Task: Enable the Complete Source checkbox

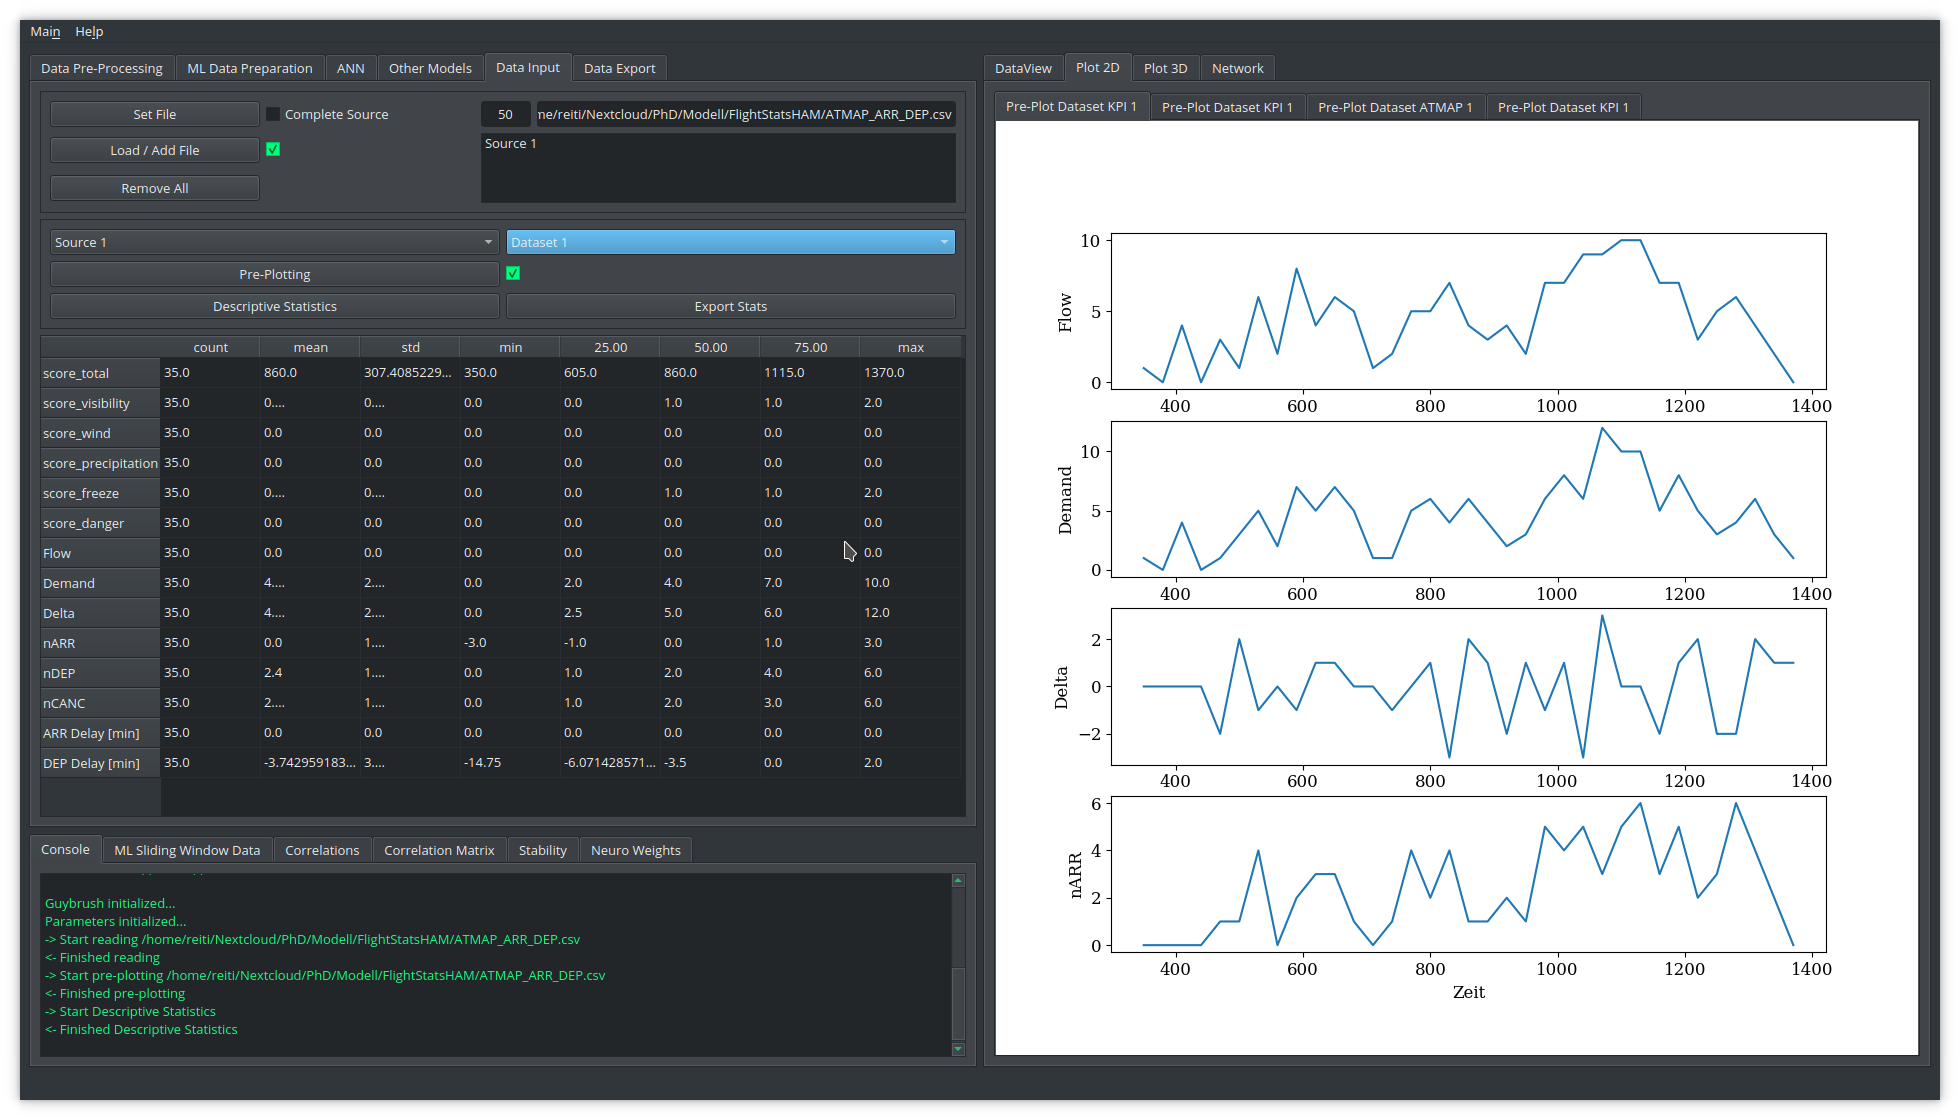Action: [273, 115]
